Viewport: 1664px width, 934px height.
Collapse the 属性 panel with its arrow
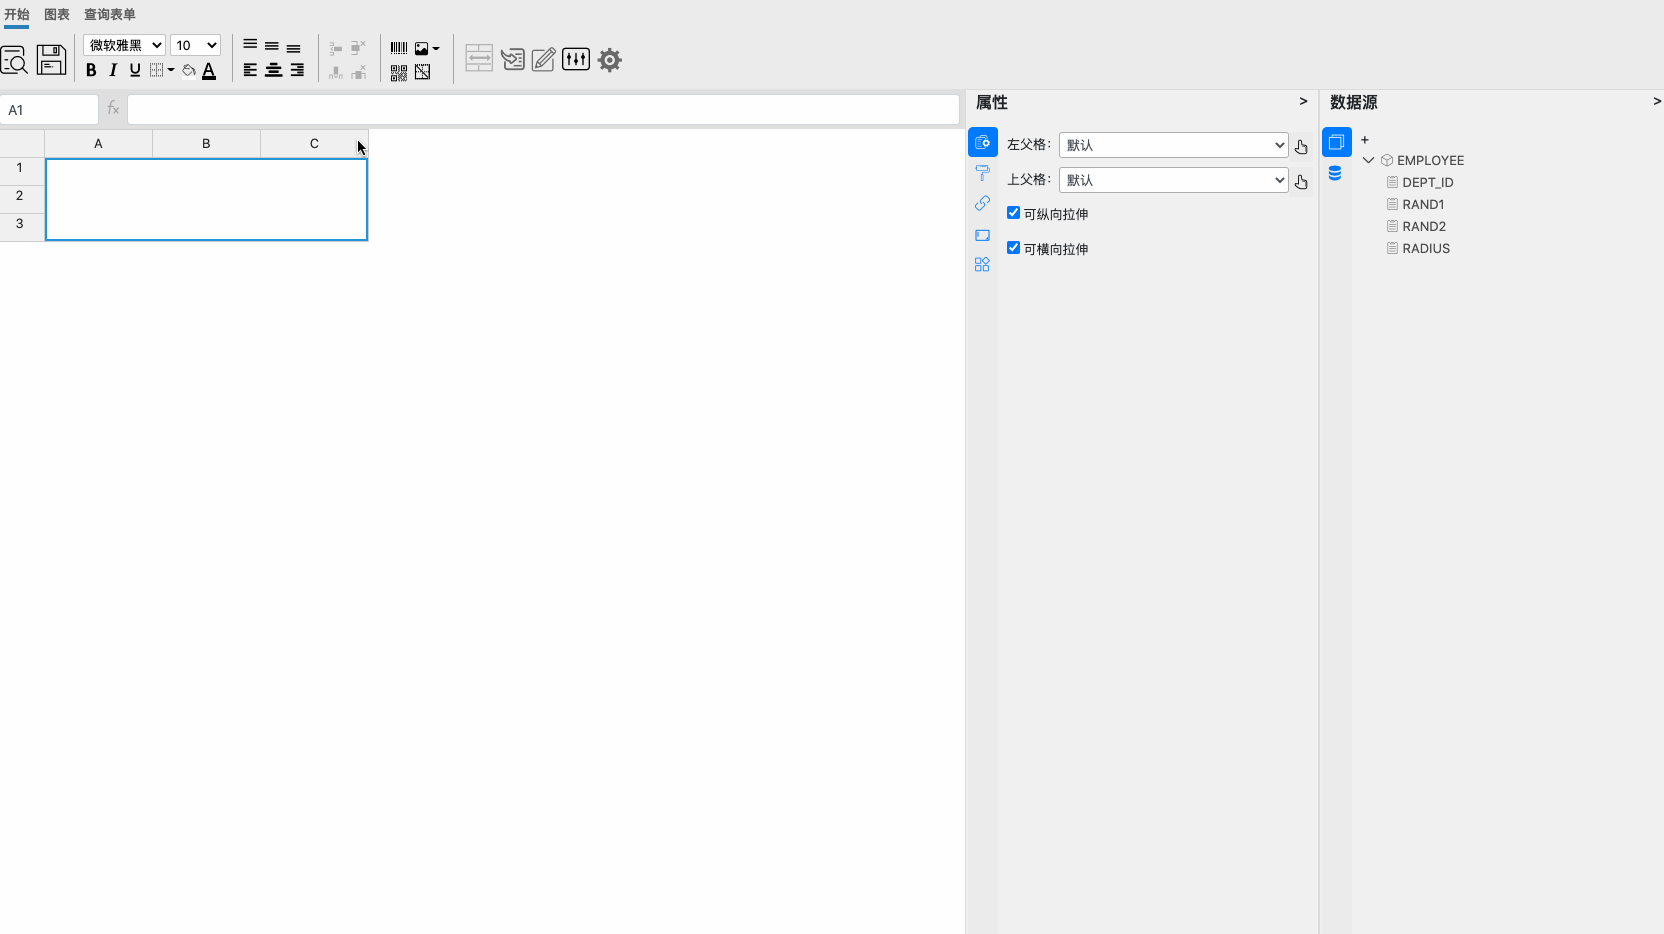(1303, 101)
